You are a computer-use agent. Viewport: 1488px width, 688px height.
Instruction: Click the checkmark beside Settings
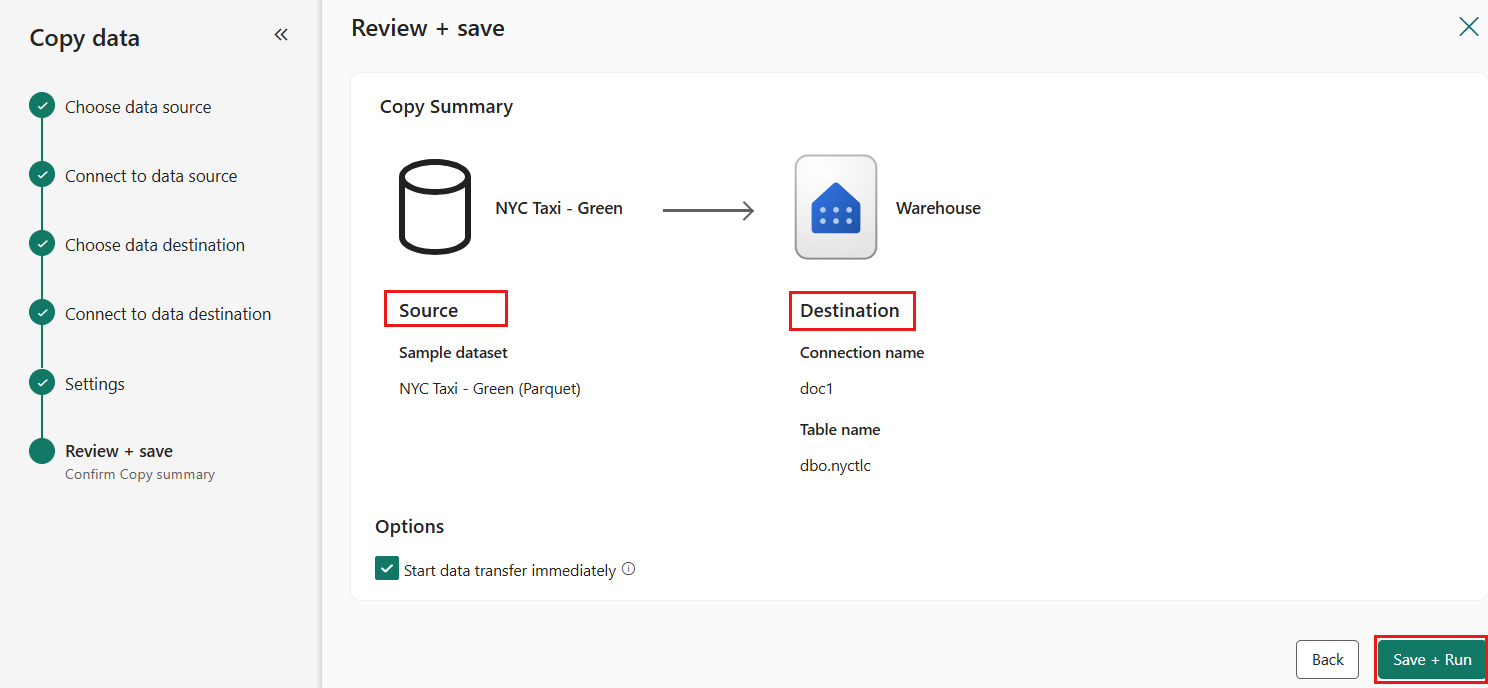tap(41, 381)
